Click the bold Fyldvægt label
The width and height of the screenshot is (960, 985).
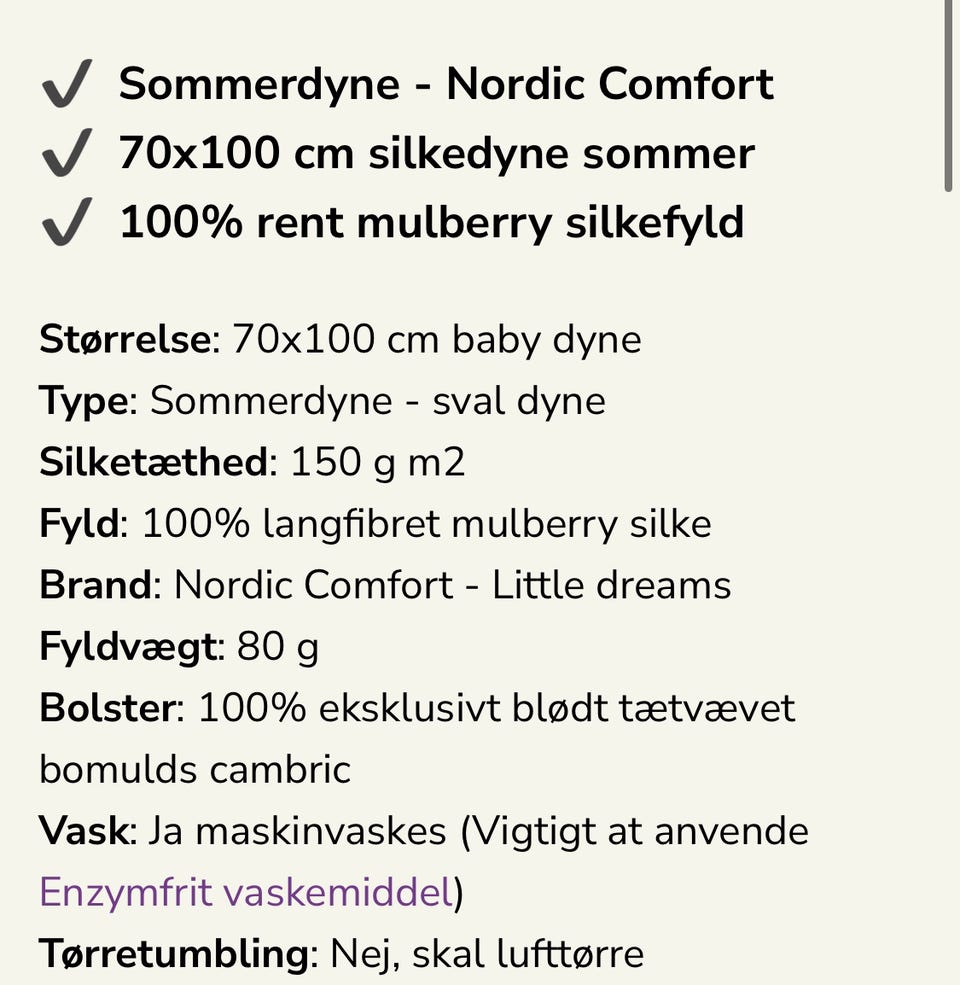click(x=127, y=647)
